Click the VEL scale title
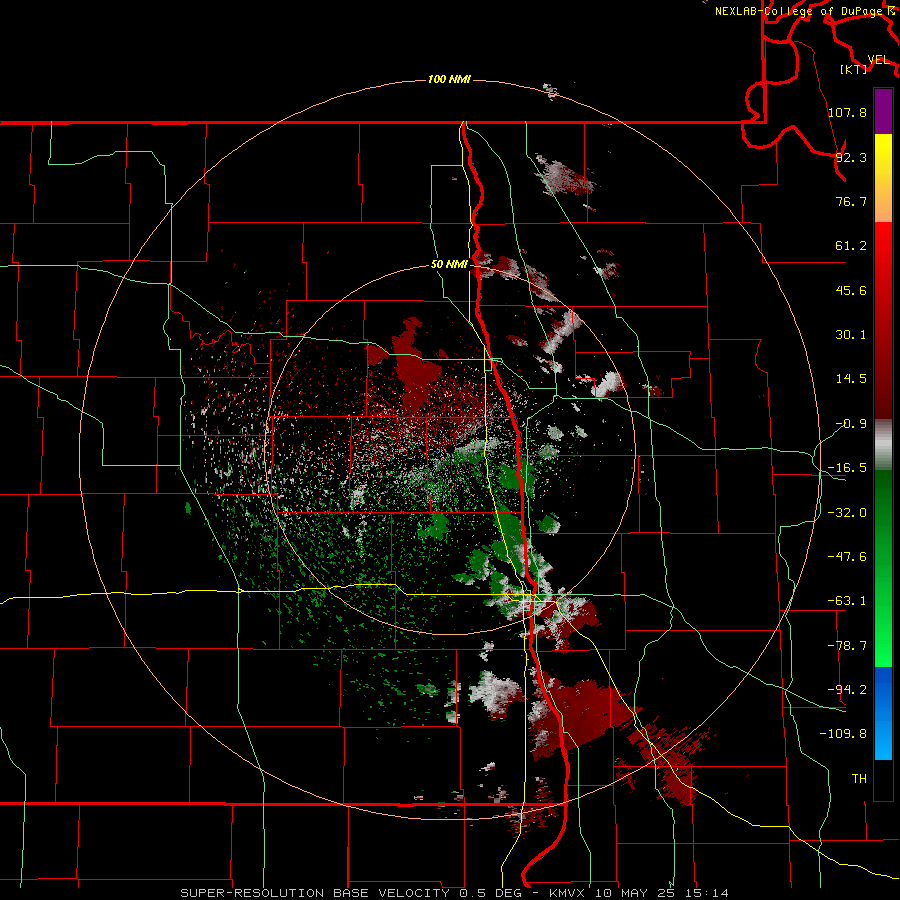The height and width of the screenshot is (900, 900). 878,60
